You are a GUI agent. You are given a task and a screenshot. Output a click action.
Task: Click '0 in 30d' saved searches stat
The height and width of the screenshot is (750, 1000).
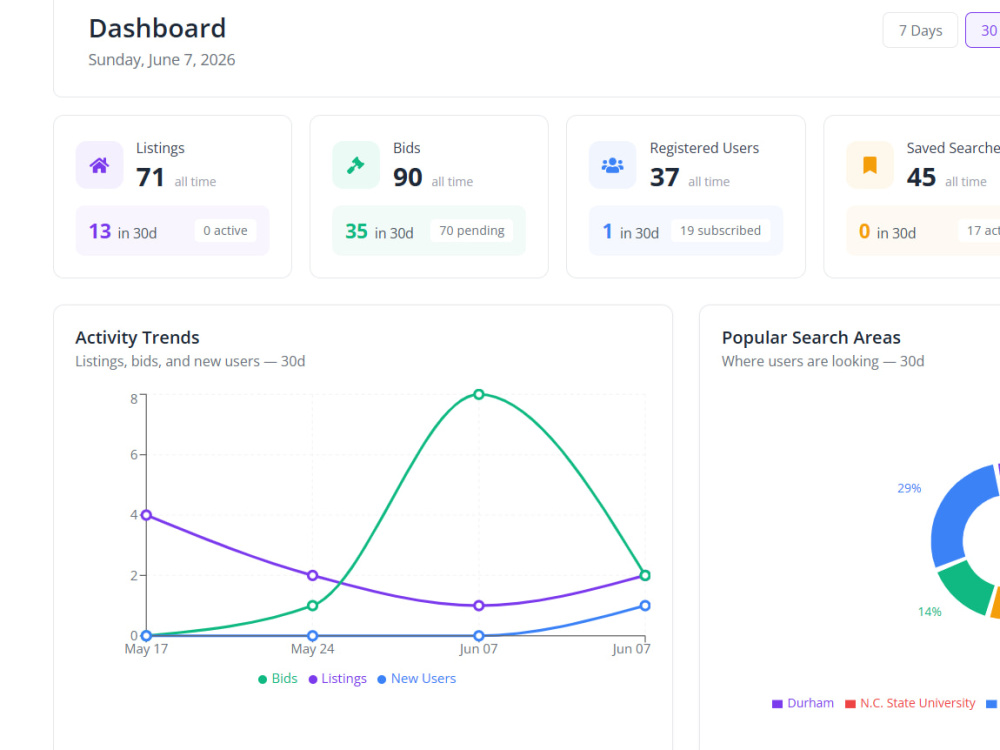point(887,232)
